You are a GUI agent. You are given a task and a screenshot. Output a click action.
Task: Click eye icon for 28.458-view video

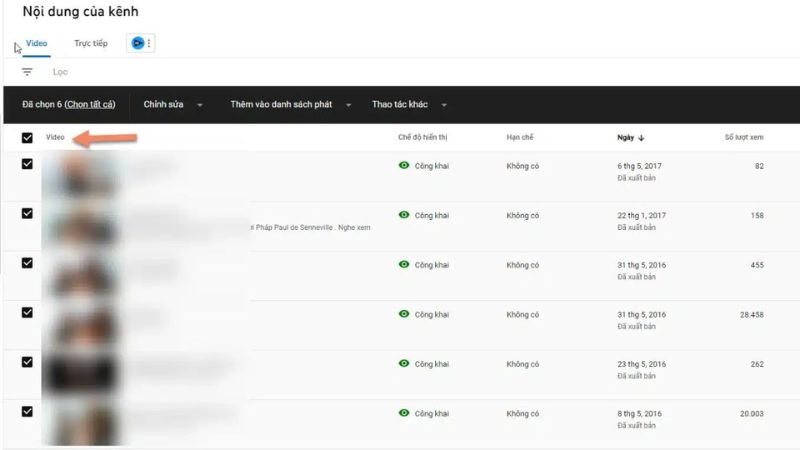coord(404,313)
